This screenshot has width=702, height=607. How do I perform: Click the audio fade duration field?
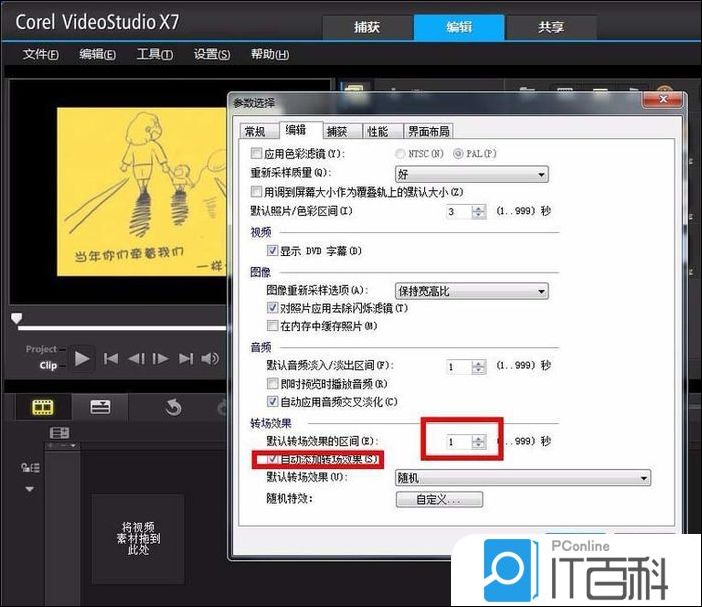[x=459, y=367]
